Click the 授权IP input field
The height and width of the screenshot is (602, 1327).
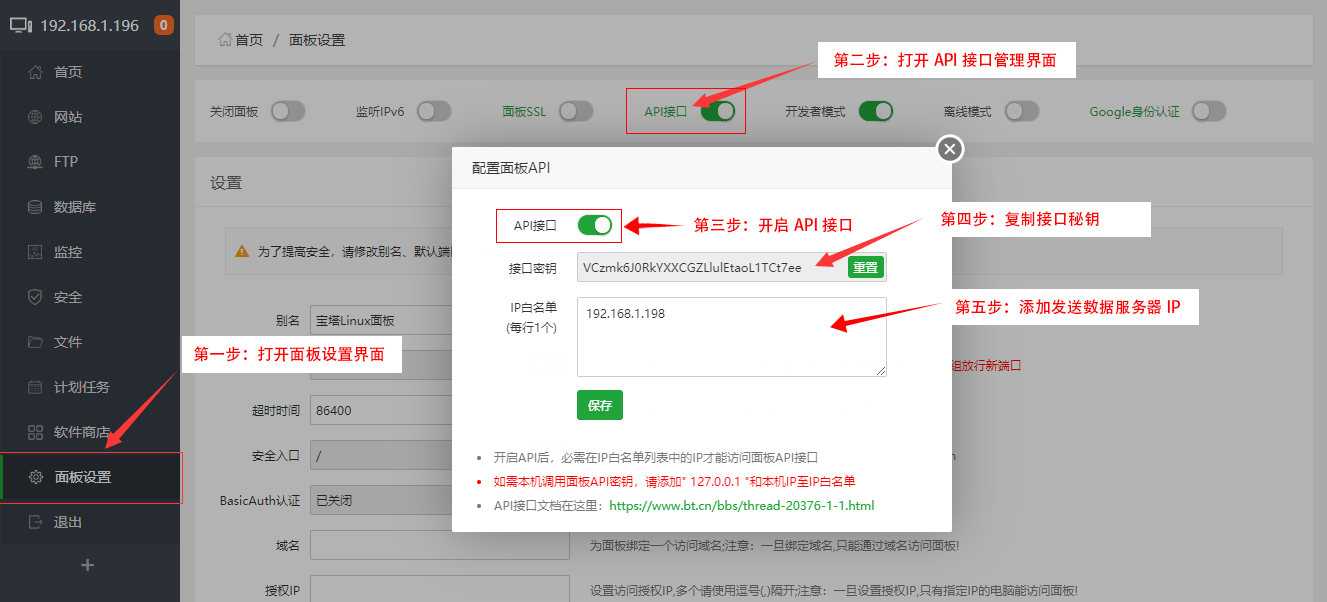click(x=440, y=590)
